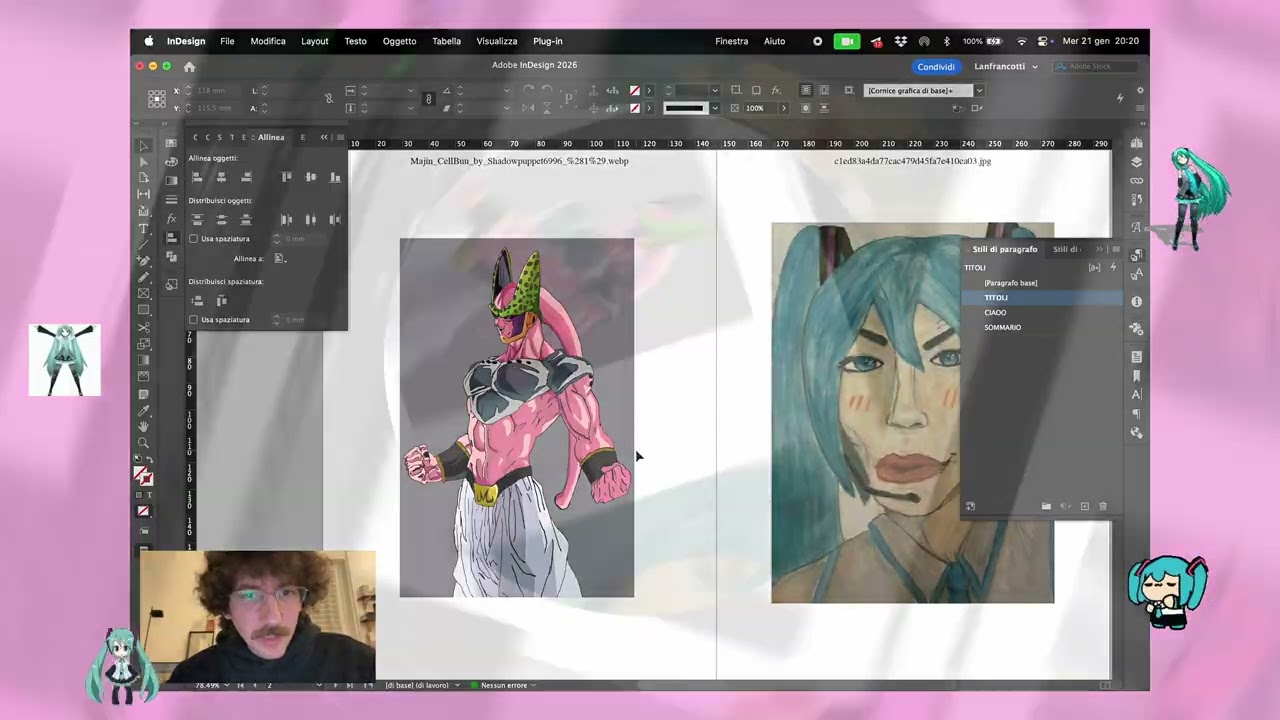1280x720 pixels.
Task: Create new style group folder icon
Action: (1046, 507)
